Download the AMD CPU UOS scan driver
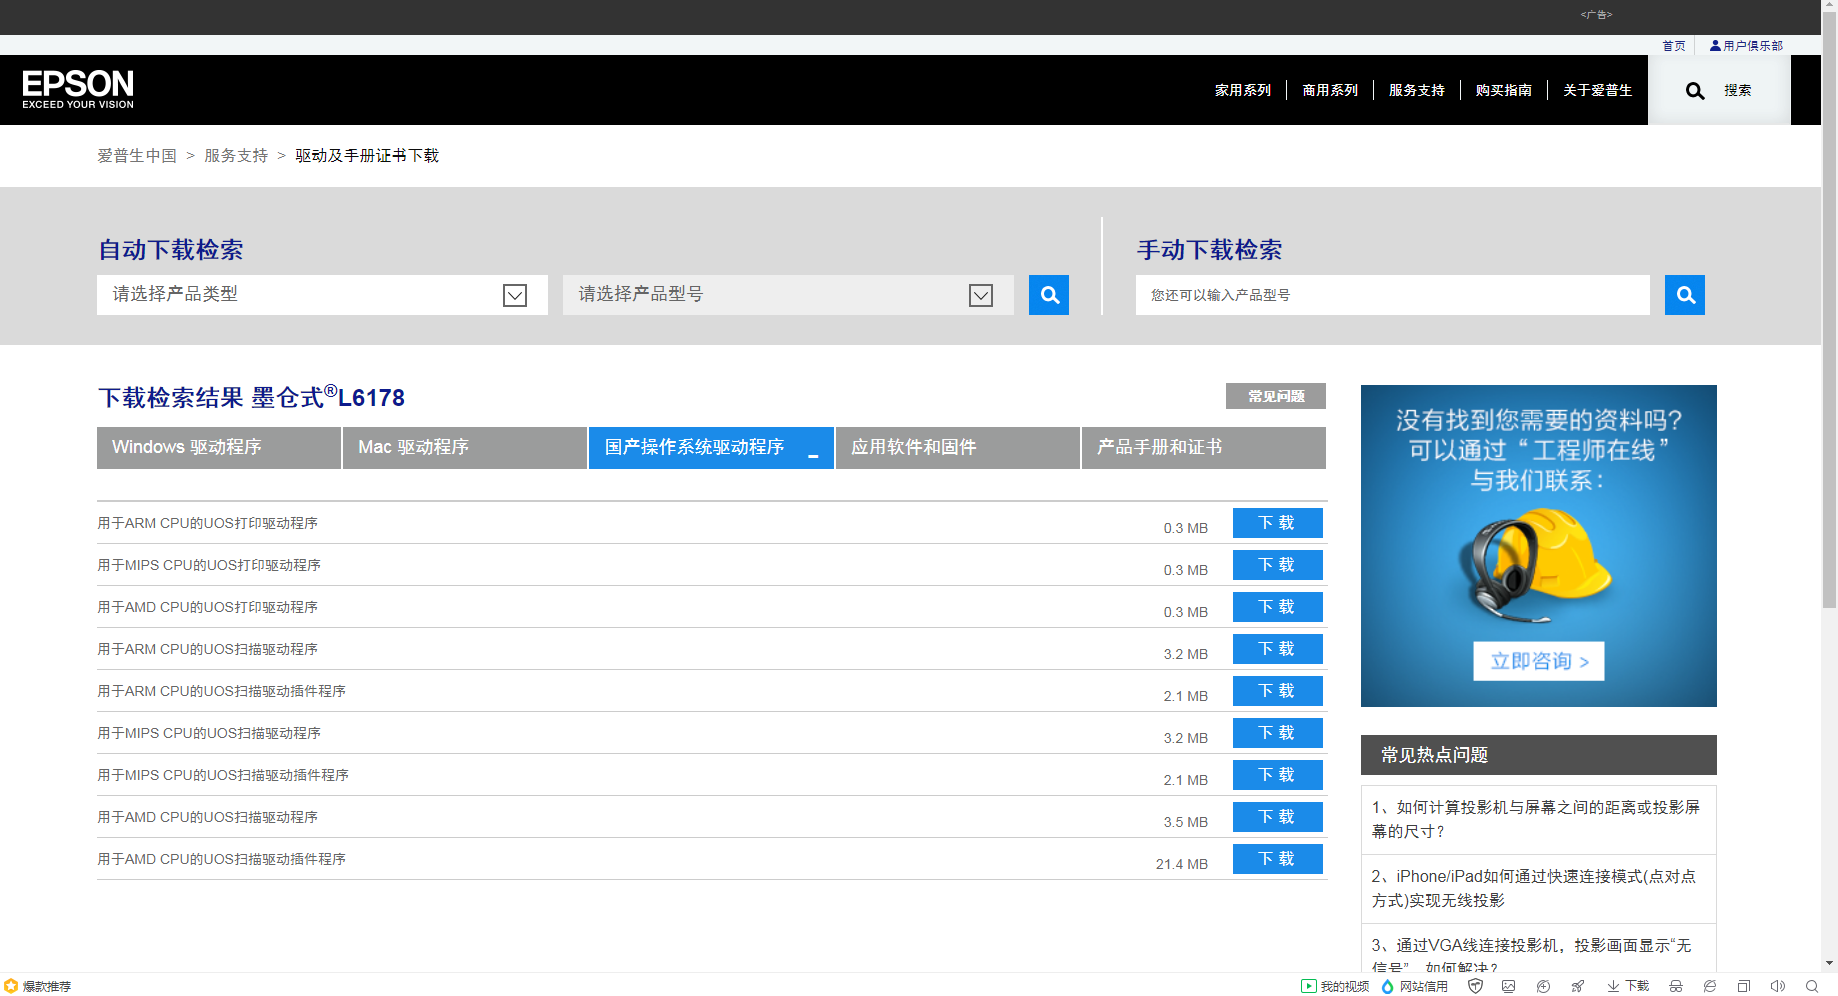 pos(1278,817)
